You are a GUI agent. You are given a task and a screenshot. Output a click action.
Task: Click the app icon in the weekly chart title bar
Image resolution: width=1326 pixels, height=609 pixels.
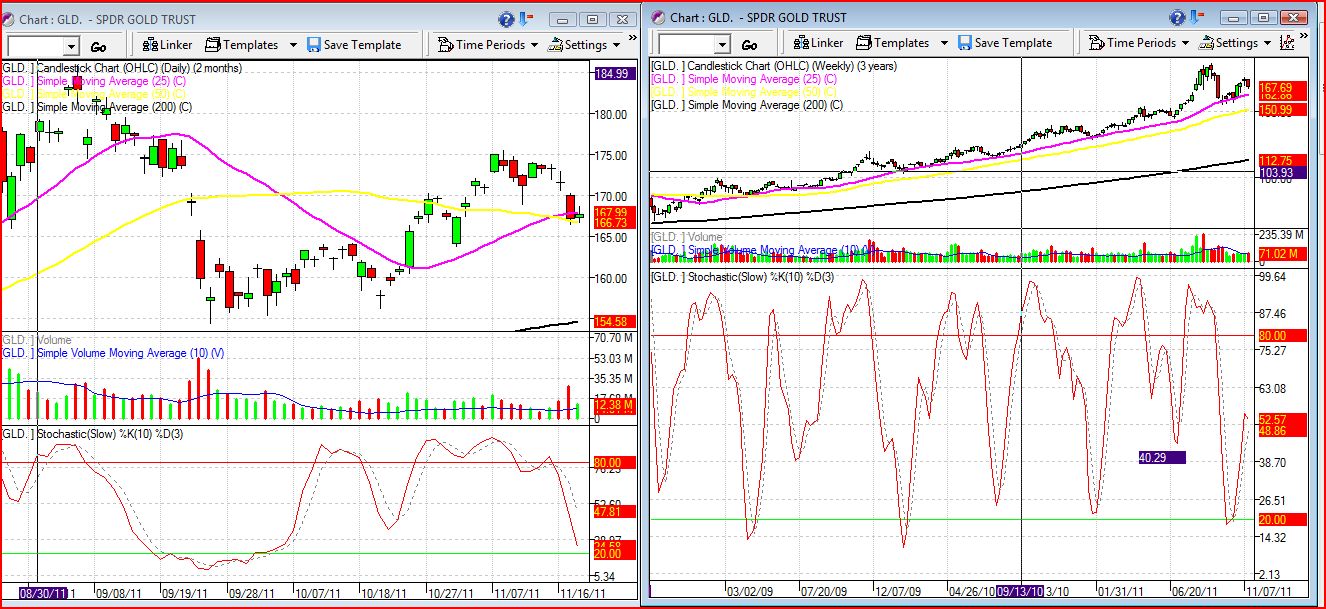coord(660,17)
